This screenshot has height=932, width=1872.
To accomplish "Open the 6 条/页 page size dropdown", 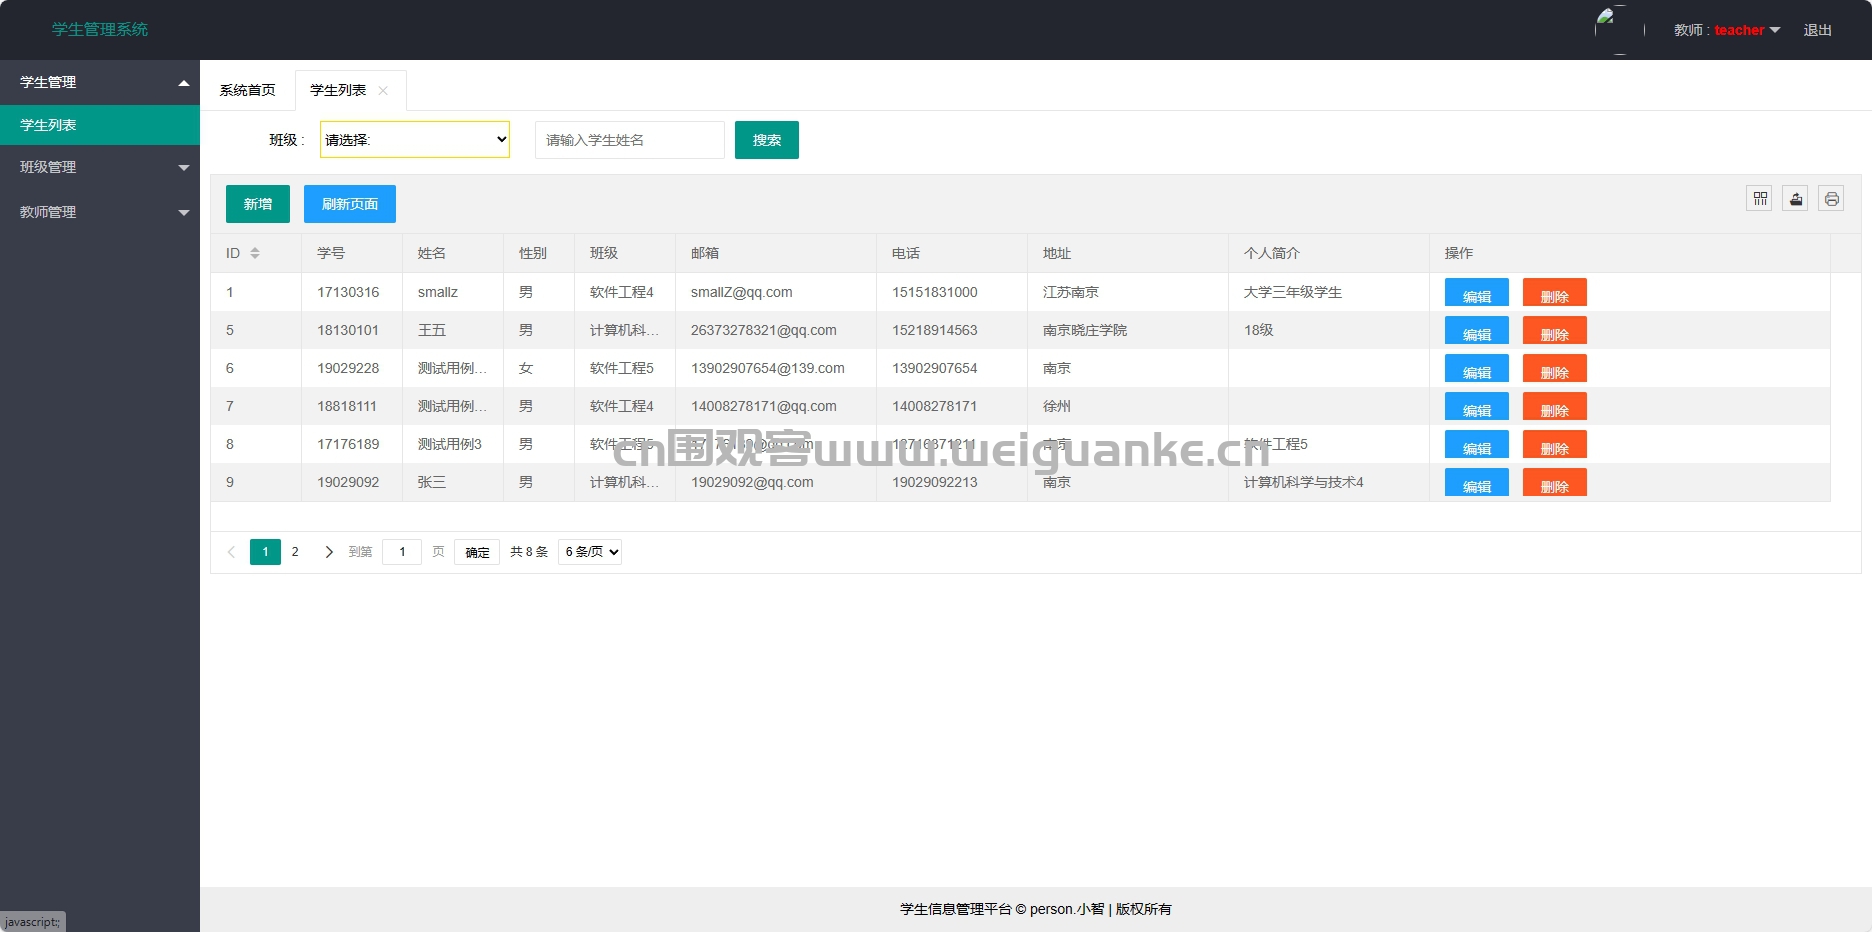I will (590, 552).
